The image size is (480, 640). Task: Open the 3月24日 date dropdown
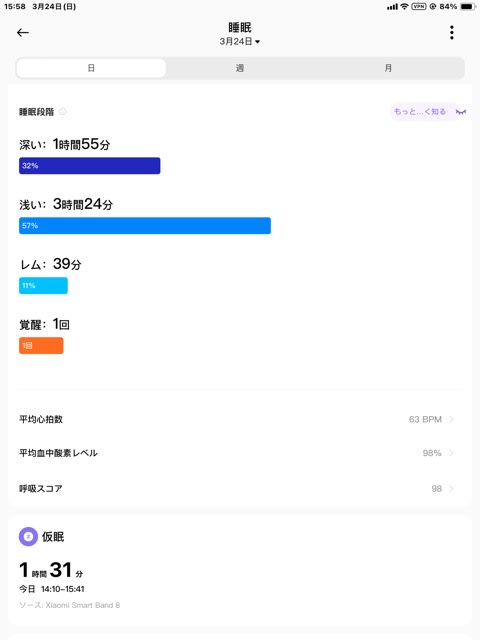tap(240, 41)
